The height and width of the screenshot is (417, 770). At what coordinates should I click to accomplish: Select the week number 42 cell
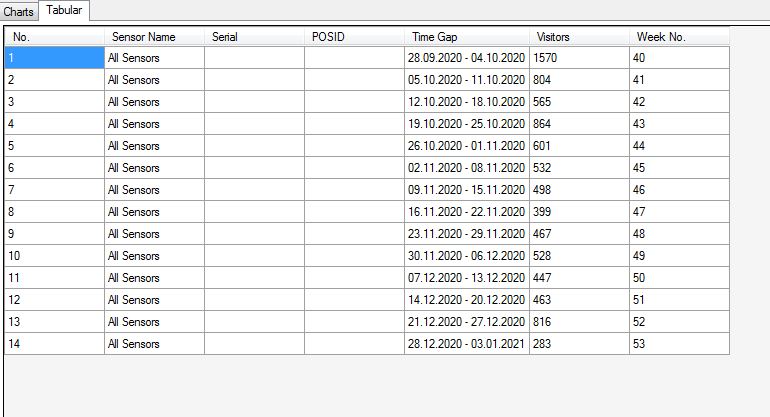click(x=679, y=102)
